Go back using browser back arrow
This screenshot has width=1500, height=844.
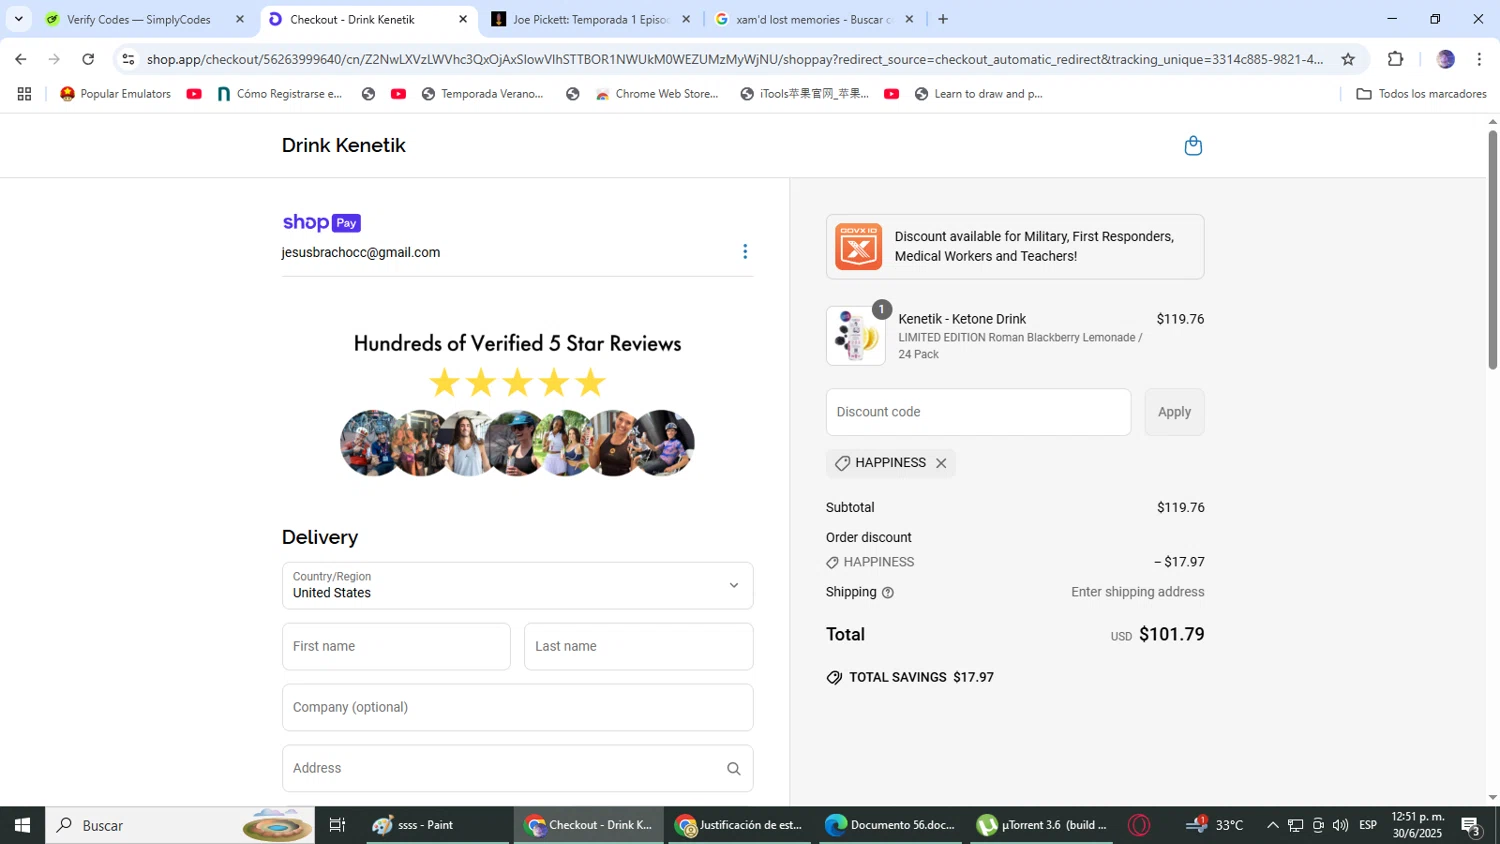21,59
